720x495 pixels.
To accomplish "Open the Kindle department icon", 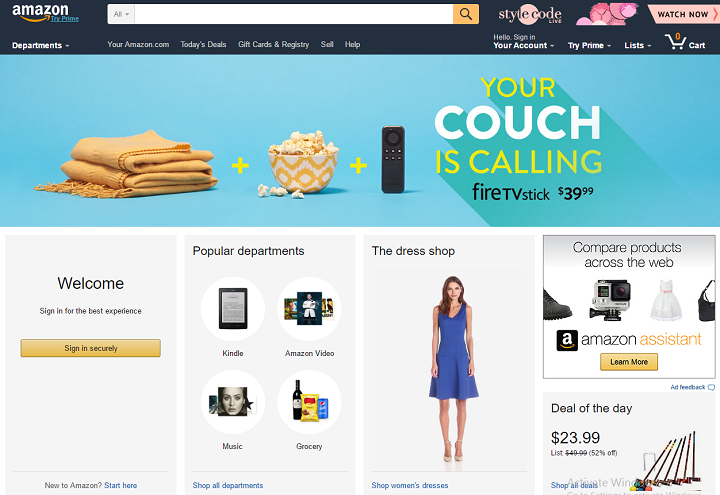I will point(233,309).
